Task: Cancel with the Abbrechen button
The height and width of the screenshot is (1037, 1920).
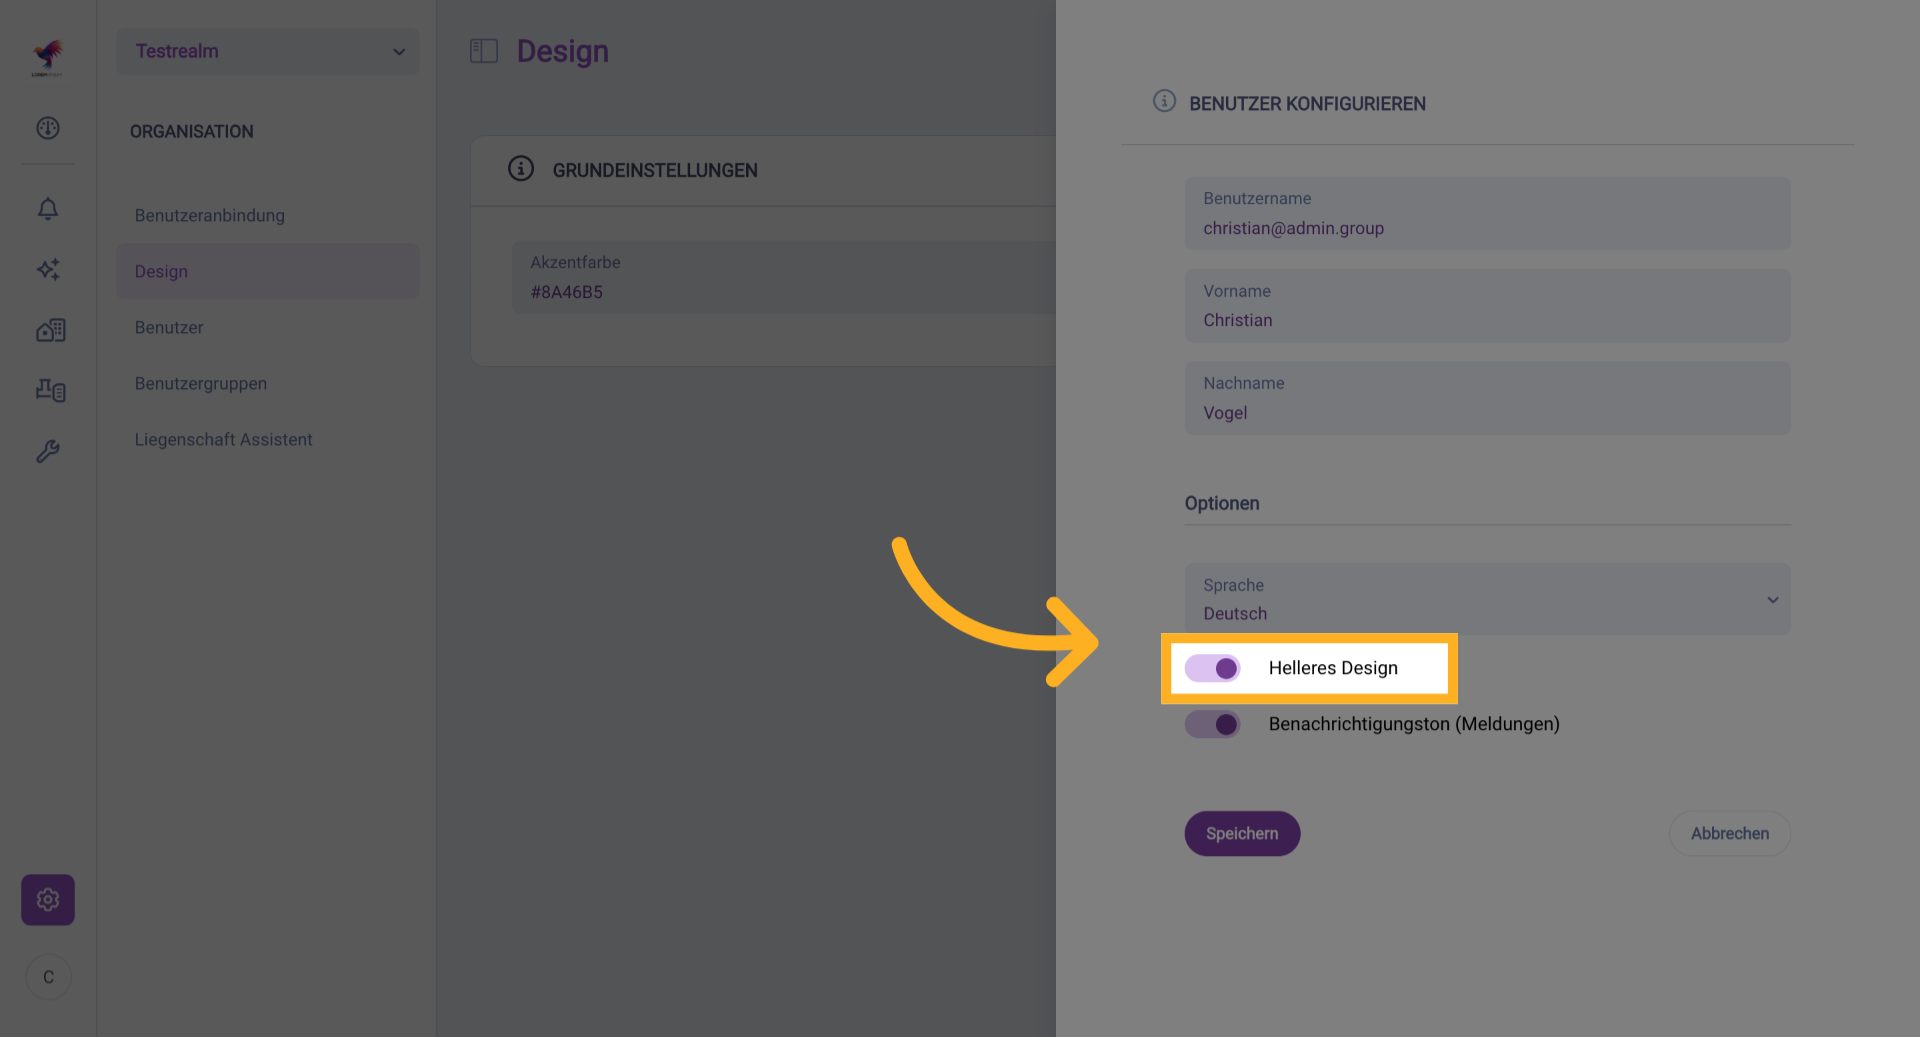Action: tap(1729, 833)
